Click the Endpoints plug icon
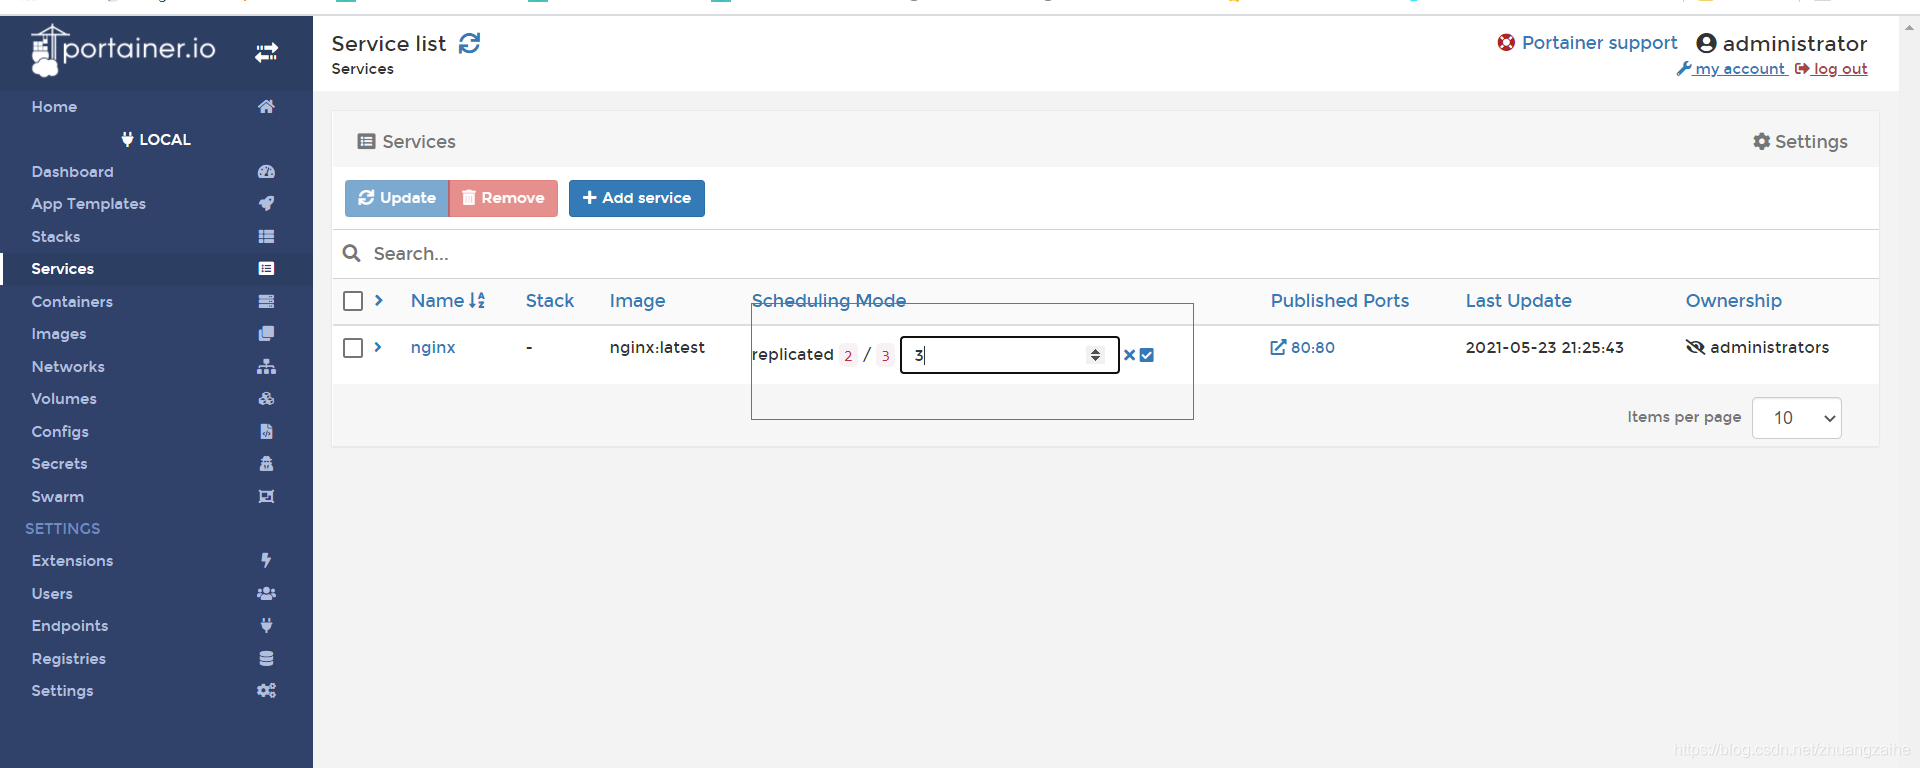This screenshot has height=768, width=1920. [266, 625]
